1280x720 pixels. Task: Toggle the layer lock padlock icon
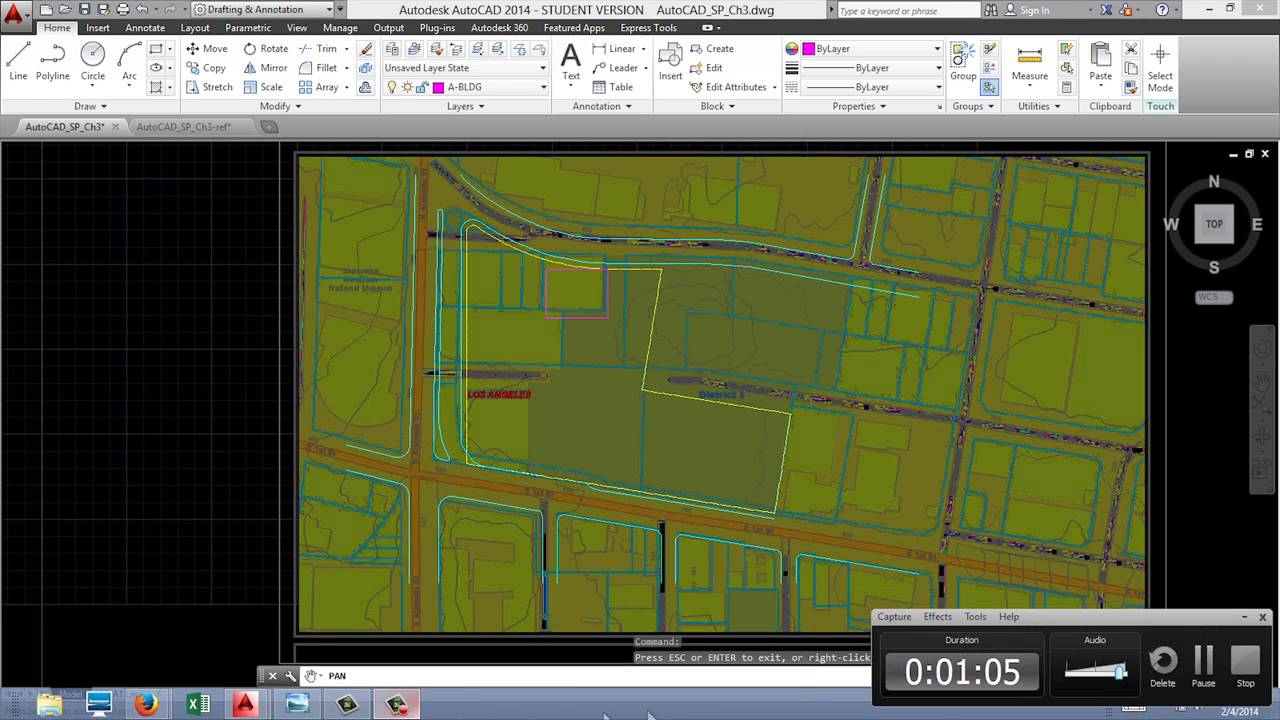(x=423, y=88)
